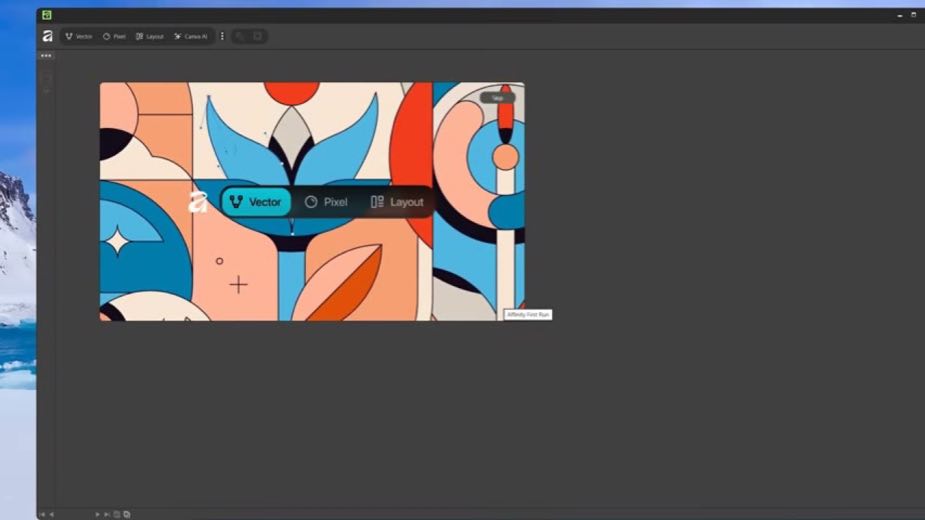Click the overlapping-squares icon in bottom bar
This screenshot has width=925, height=520.
click(127, 514)
